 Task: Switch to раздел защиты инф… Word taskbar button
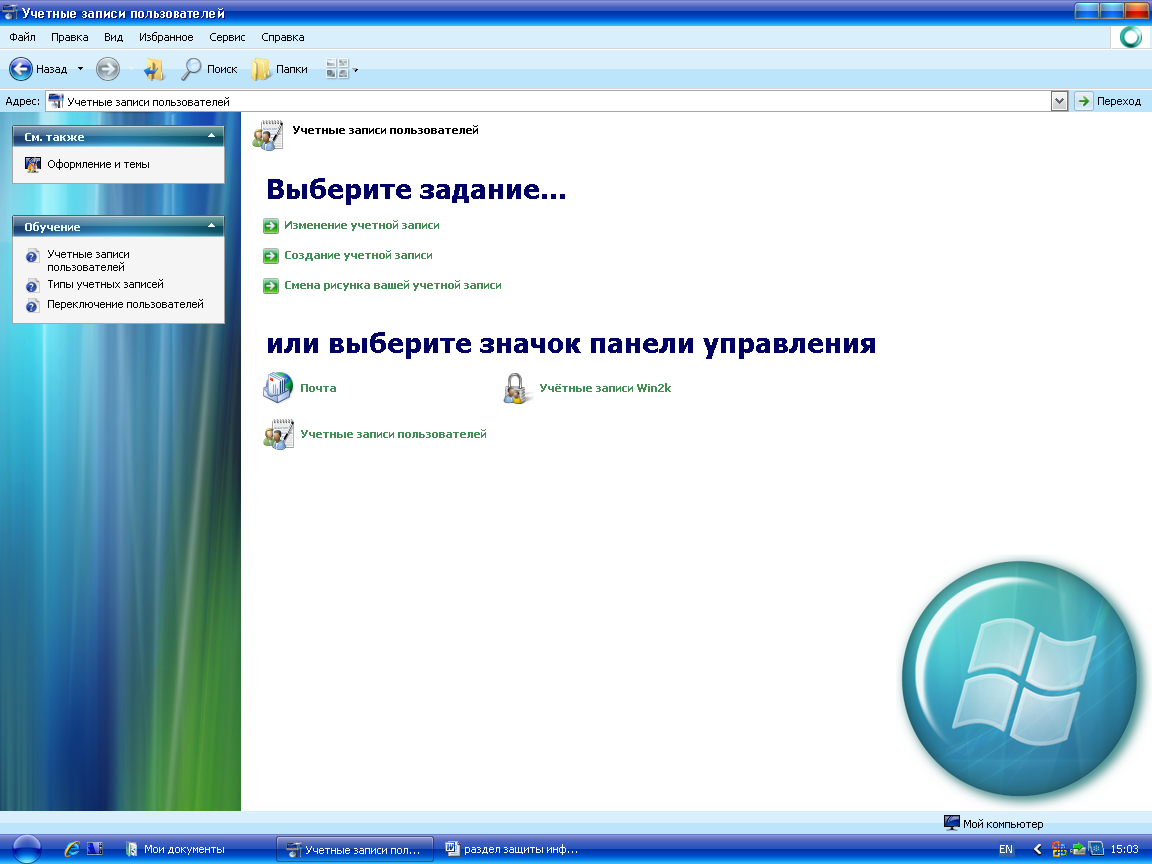512,849
